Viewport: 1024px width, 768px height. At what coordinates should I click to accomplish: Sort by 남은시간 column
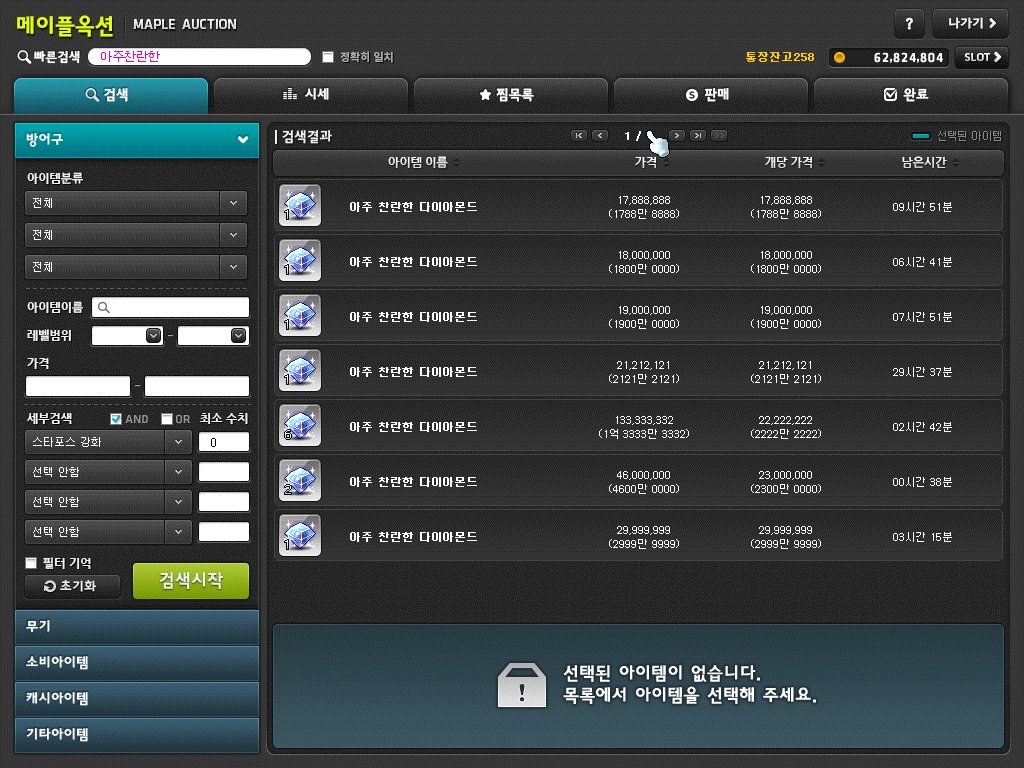(930, 163)
